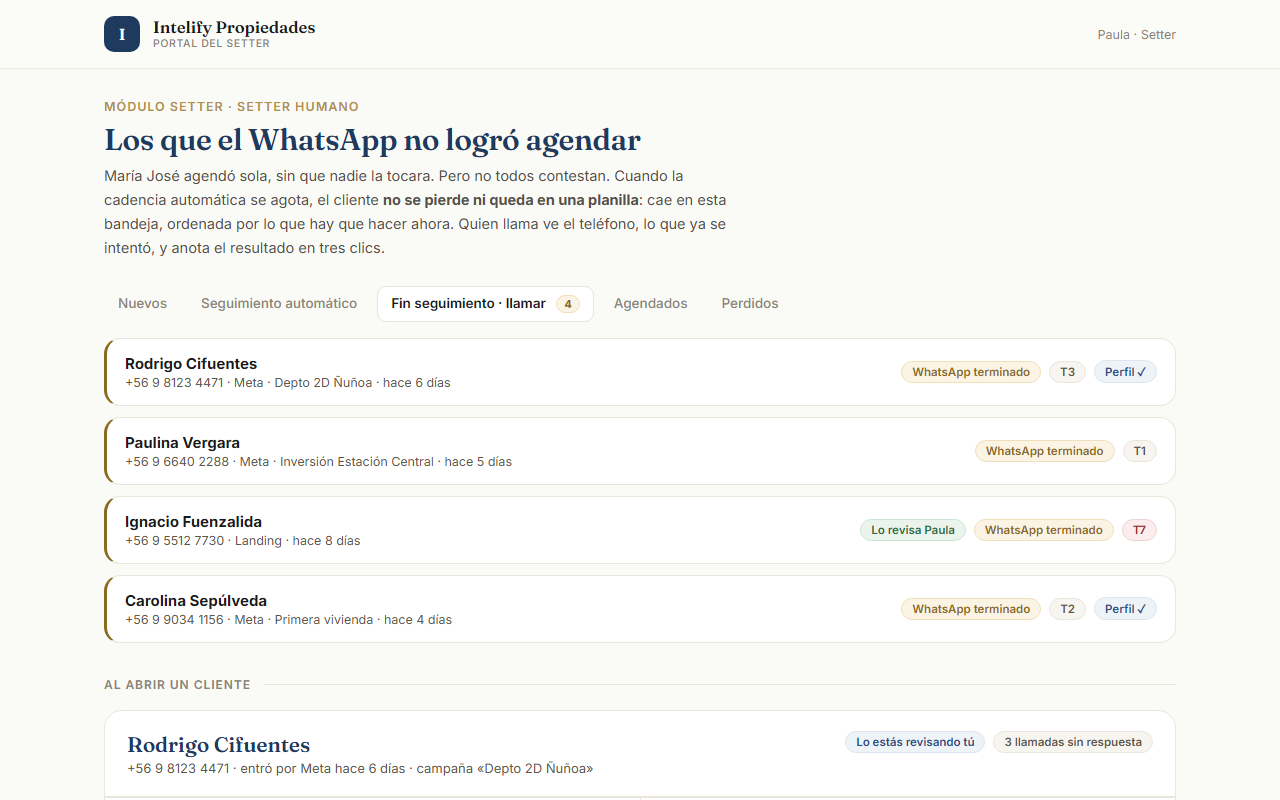The width and height of the screenshot is (1280, 800).
Task: Click PORTAL DEL SETTER subtitle
Action: (211, 44)
